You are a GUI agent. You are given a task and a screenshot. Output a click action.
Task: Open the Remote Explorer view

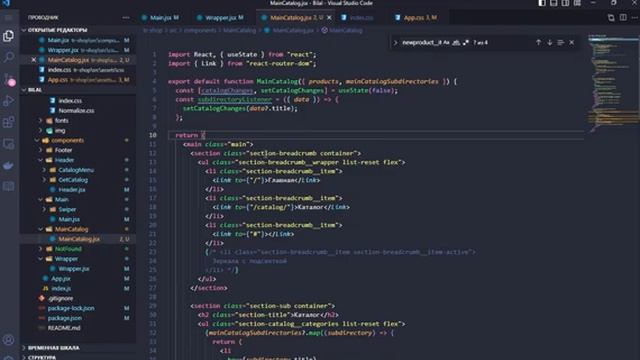8,144
